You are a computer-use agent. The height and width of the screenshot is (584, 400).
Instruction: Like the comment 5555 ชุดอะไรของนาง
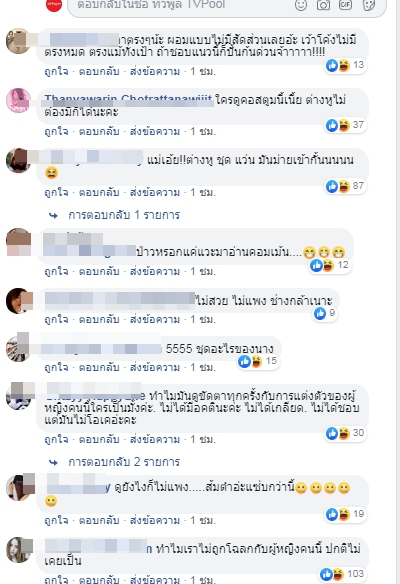[x=56, y=368]
